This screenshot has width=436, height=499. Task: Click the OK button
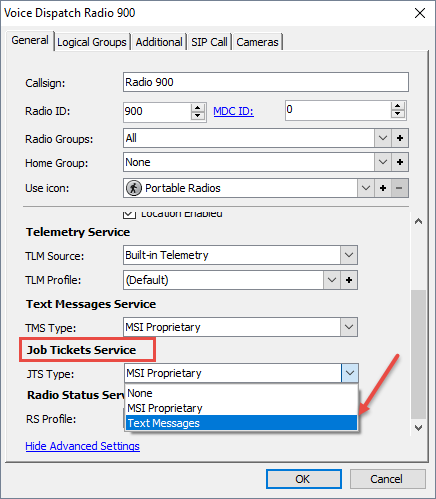click(x=304, y=479)
